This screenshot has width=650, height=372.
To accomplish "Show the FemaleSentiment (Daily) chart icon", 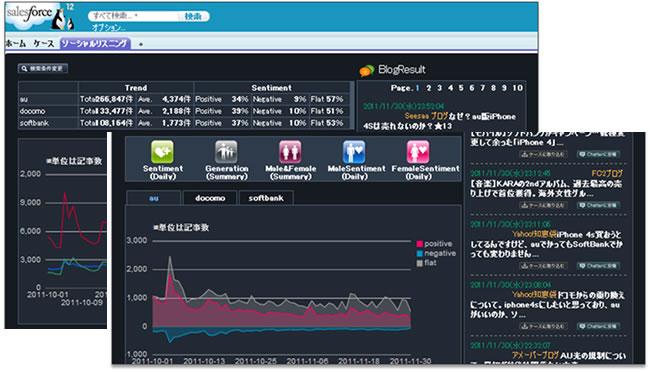I will pos(418,152).
